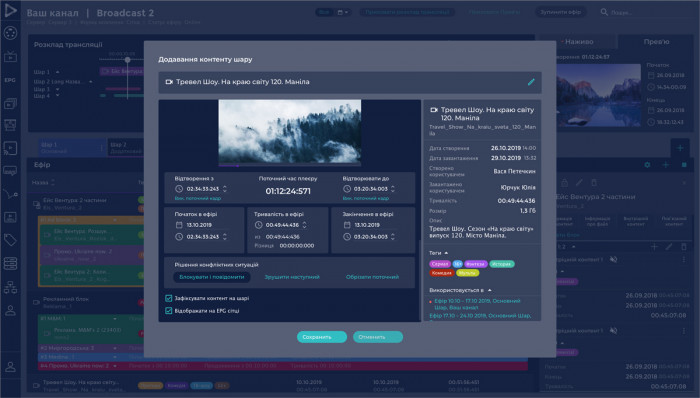Collapse the Теги section arrow
Screen dimensions: 700x398
pyautogui.click(x=446, y=253)
